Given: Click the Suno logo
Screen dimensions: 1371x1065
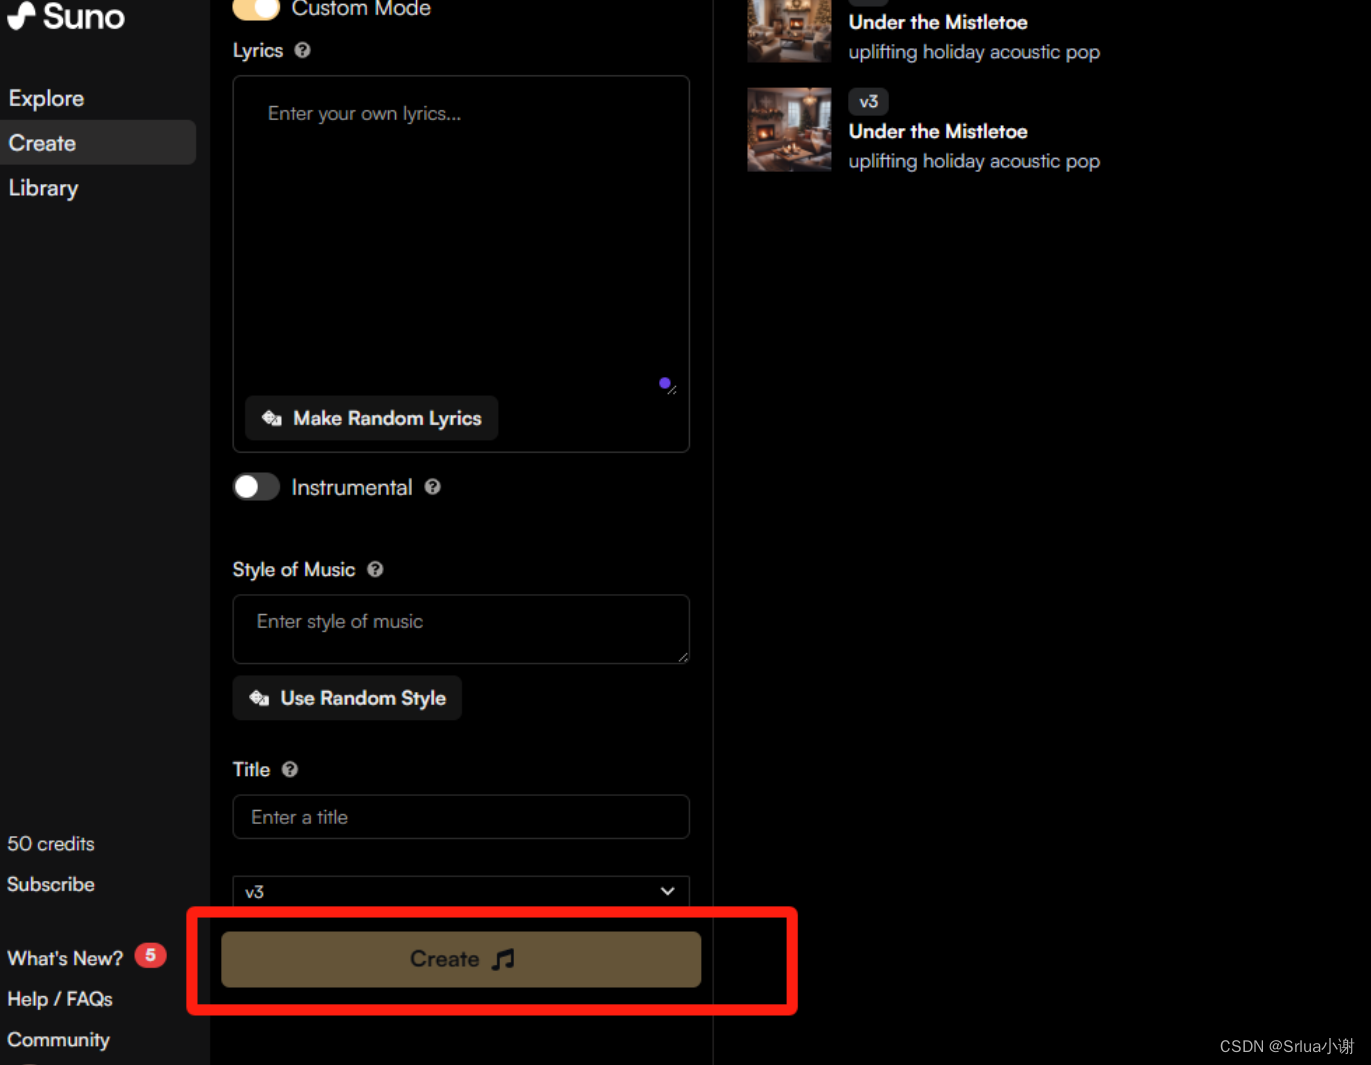Looking at the screenshot, I should point(66,16).
